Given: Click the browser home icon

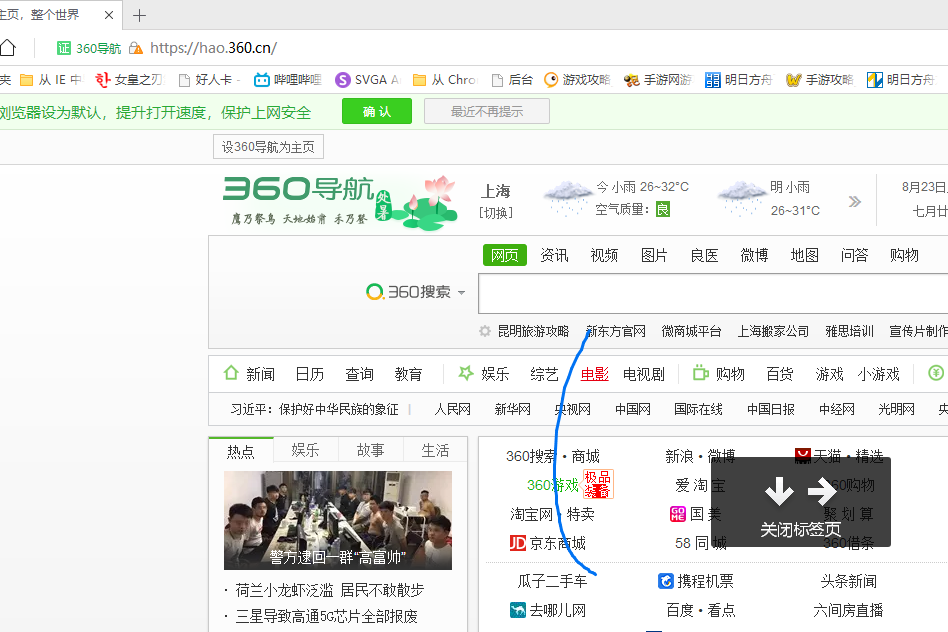Looking at the screenshot, I should click(x=9, y=47).
